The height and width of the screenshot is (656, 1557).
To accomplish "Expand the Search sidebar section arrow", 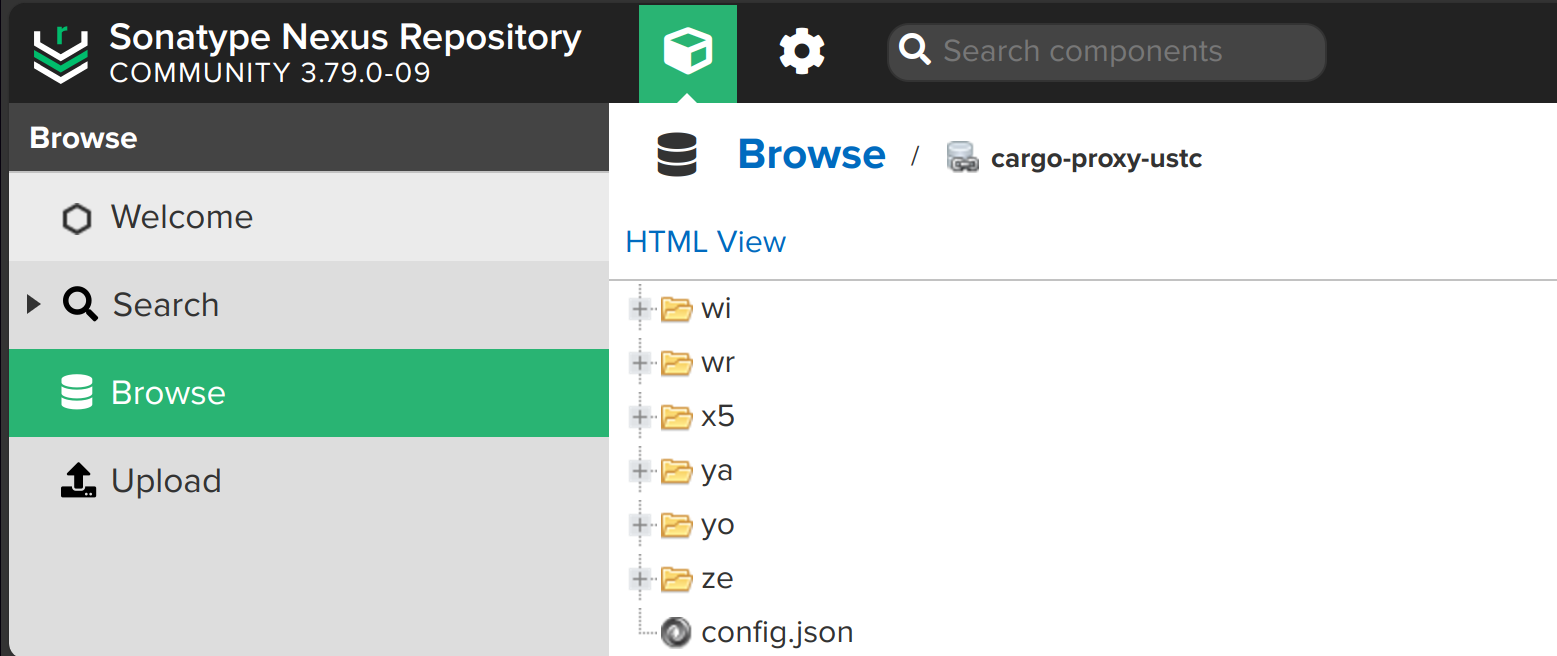I will point(34,304).
